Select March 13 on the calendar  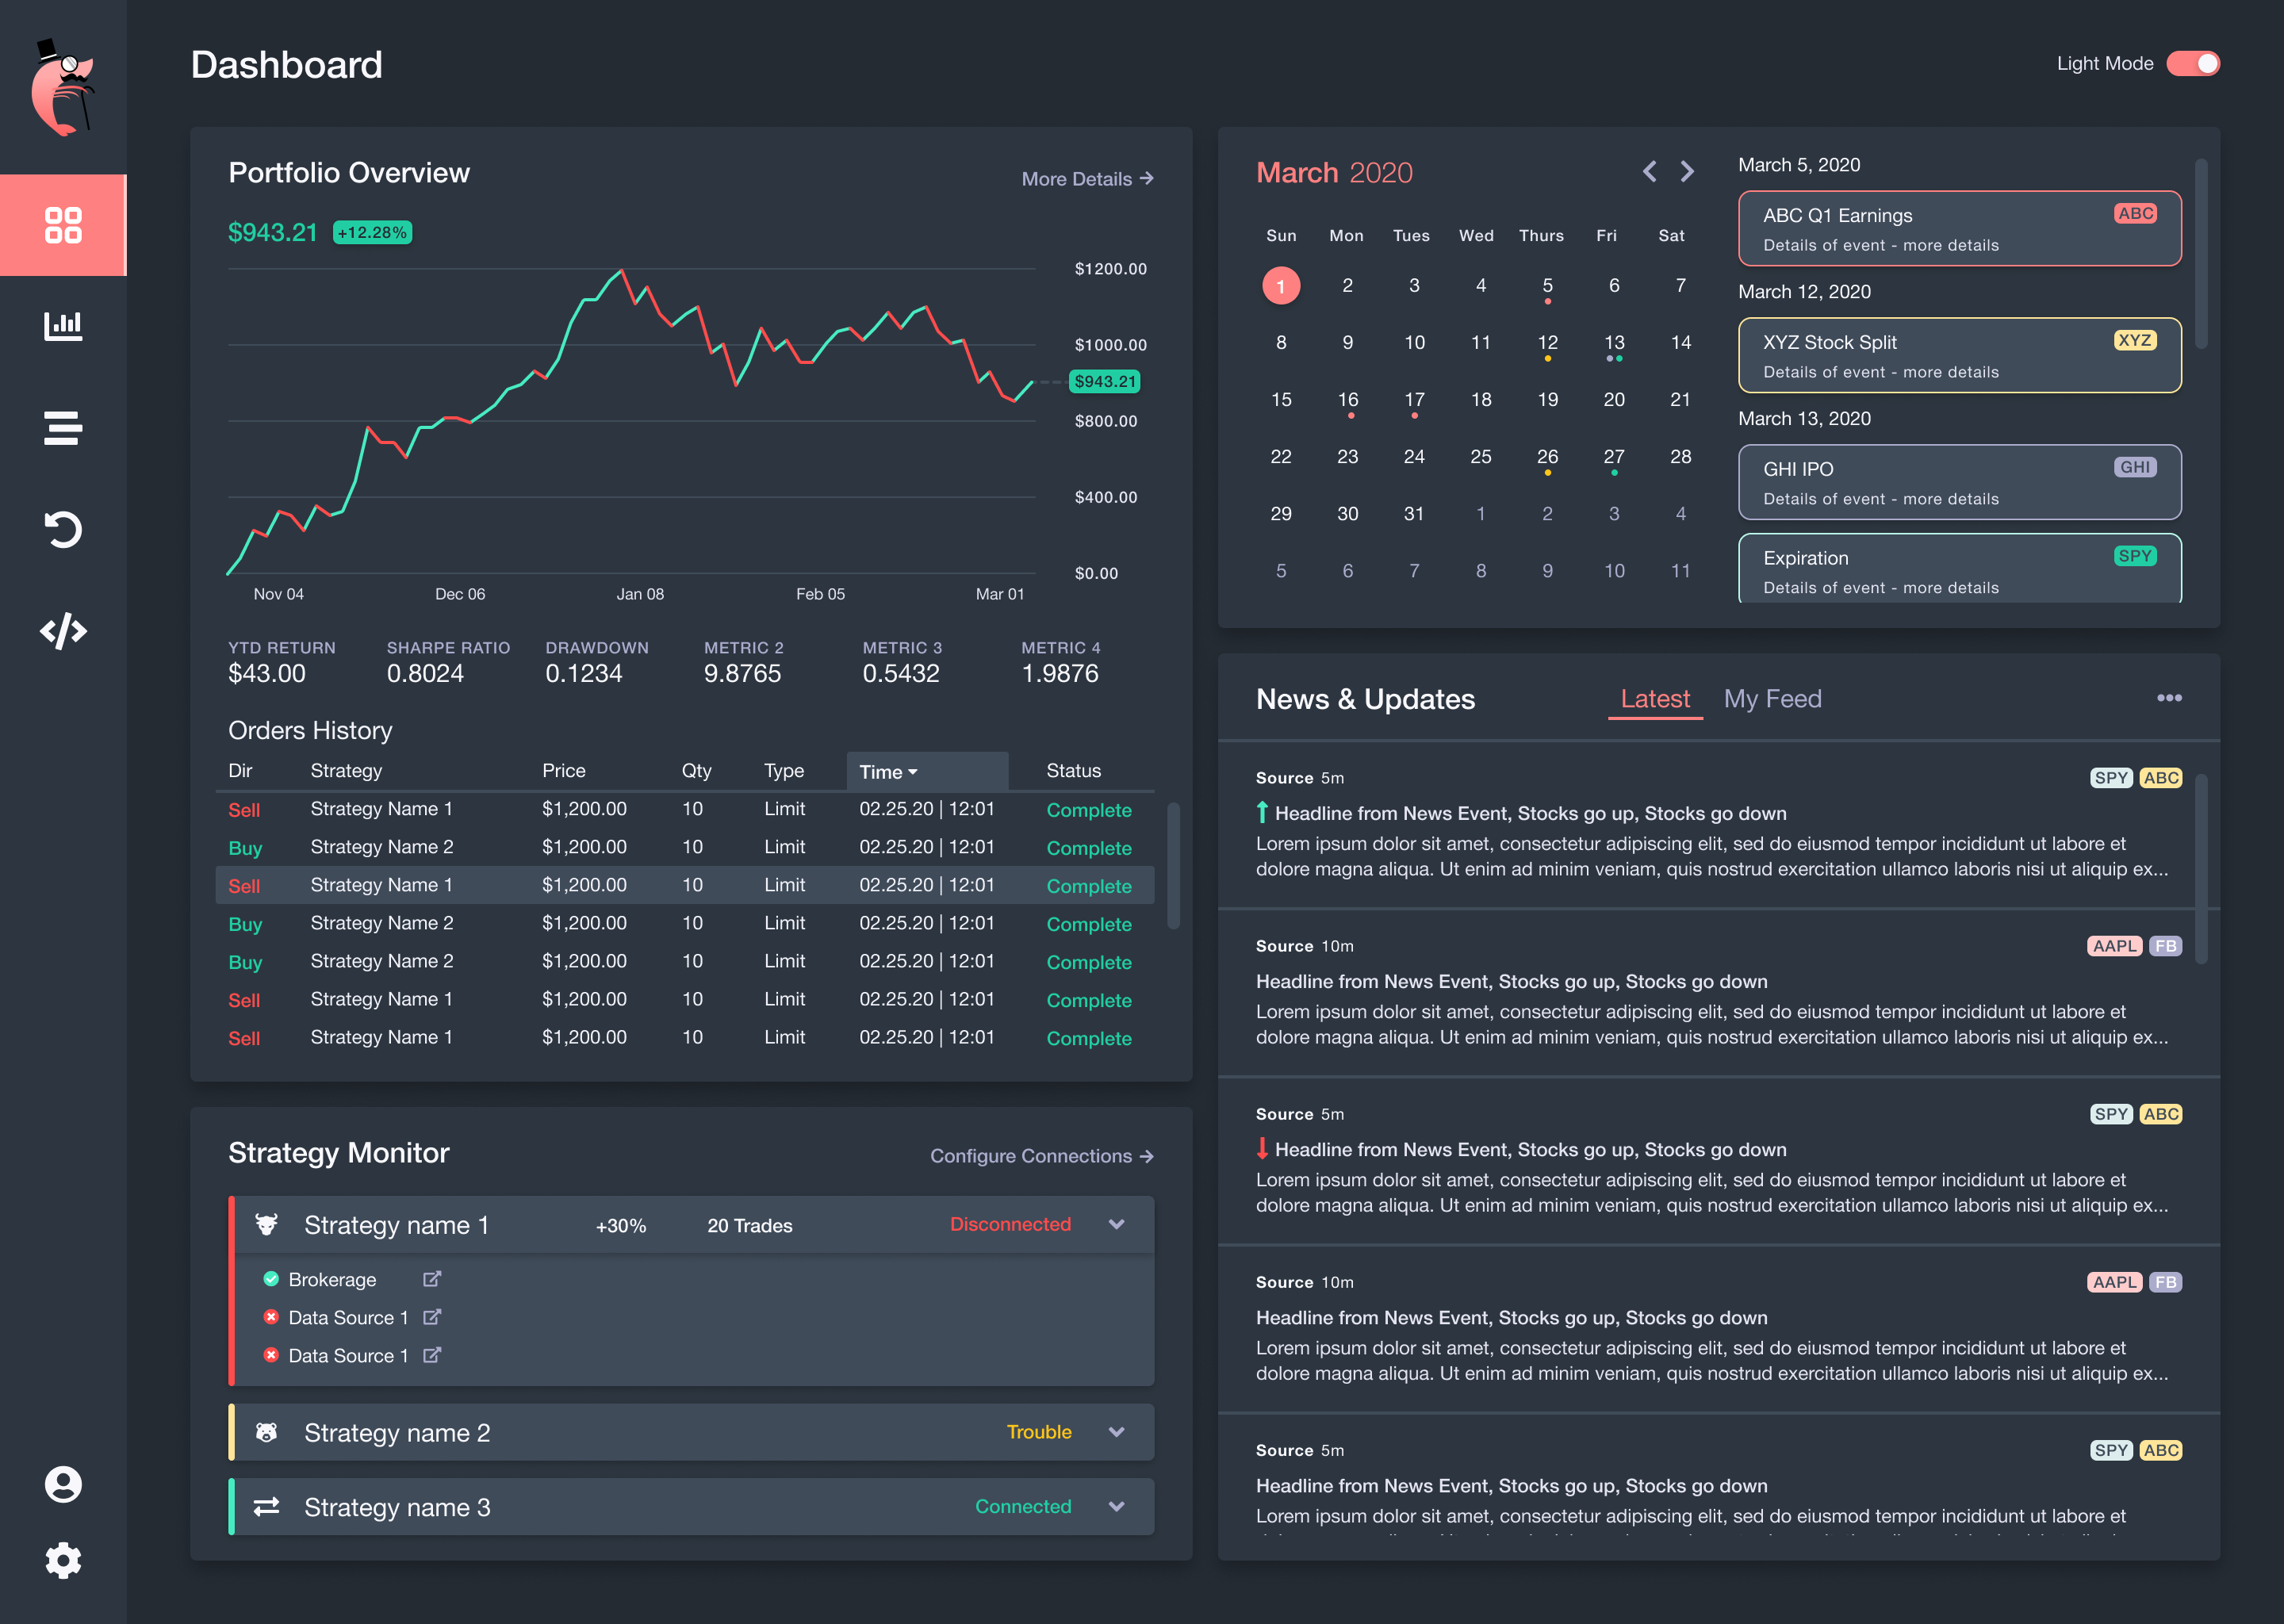[1614, 343]
